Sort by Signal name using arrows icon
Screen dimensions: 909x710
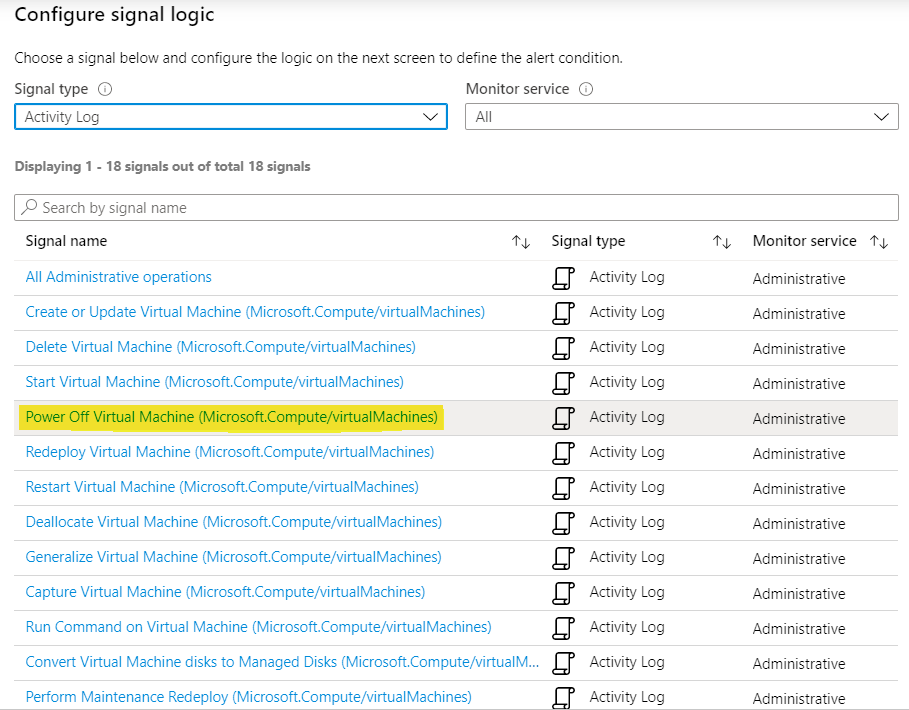pyautogui.click(x=520, y=242)
